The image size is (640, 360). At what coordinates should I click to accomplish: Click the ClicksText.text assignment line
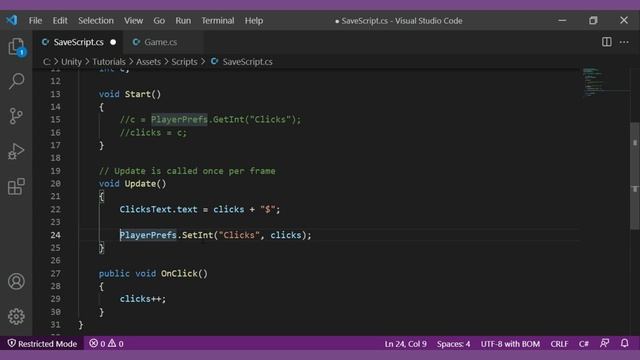point(200,209)
